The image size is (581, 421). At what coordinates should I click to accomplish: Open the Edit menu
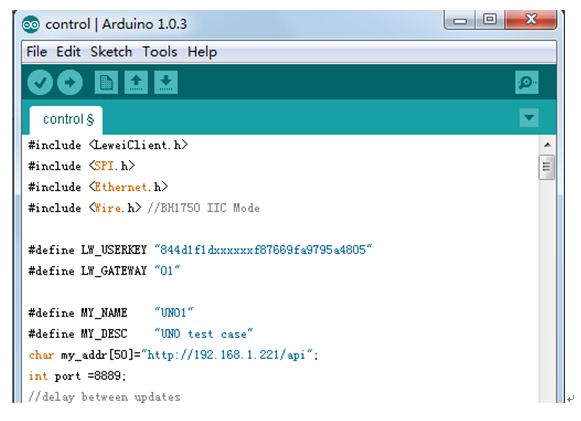pyautogui.click(x=68, y=52)
